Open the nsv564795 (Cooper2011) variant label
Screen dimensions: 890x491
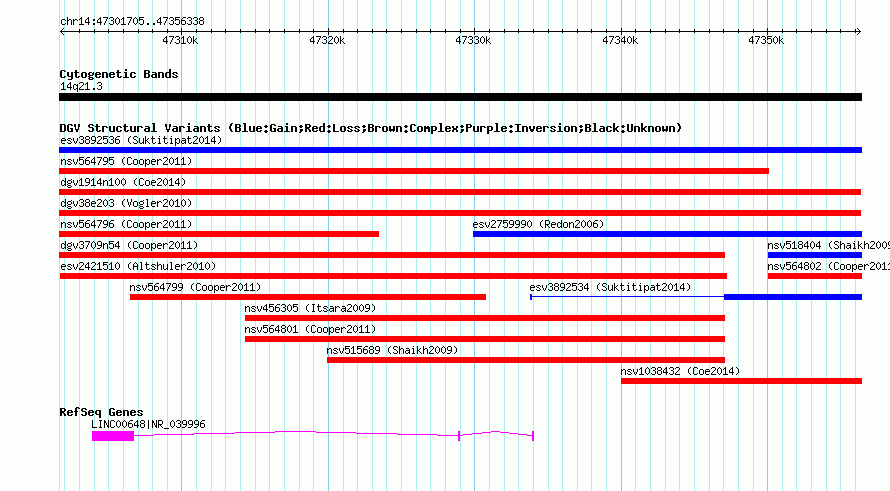(126, 161)
